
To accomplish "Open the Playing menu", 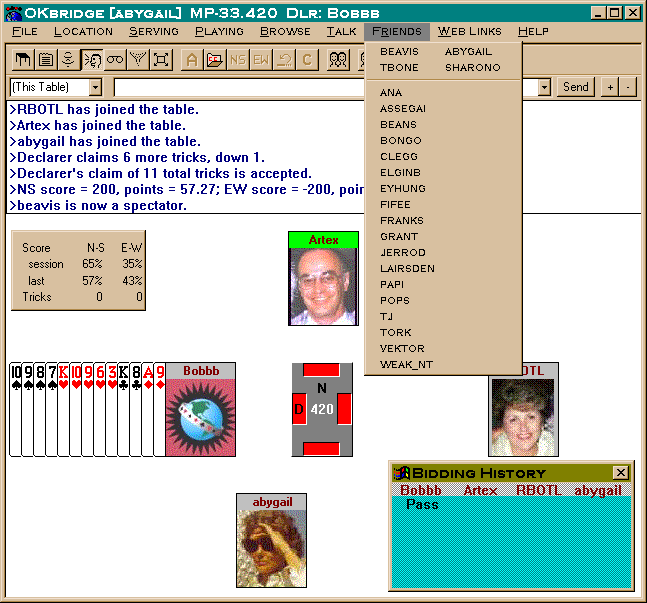I will pyautogui.click(x=219, y=31).
